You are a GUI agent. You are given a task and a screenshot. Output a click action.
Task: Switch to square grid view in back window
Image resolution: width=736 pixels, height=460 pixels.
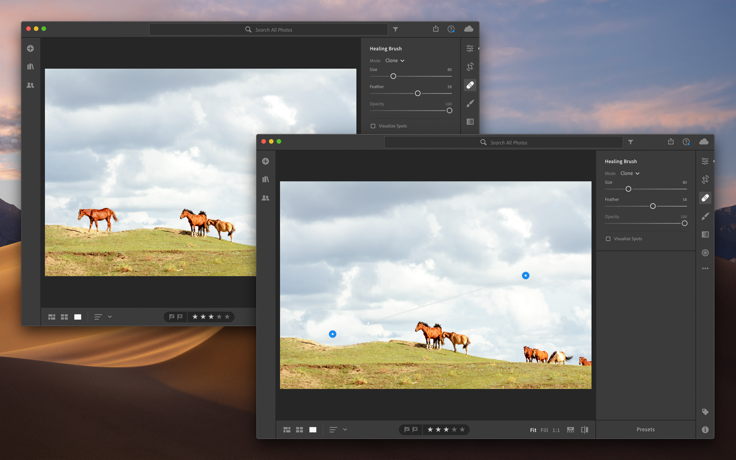pos(64,317)
